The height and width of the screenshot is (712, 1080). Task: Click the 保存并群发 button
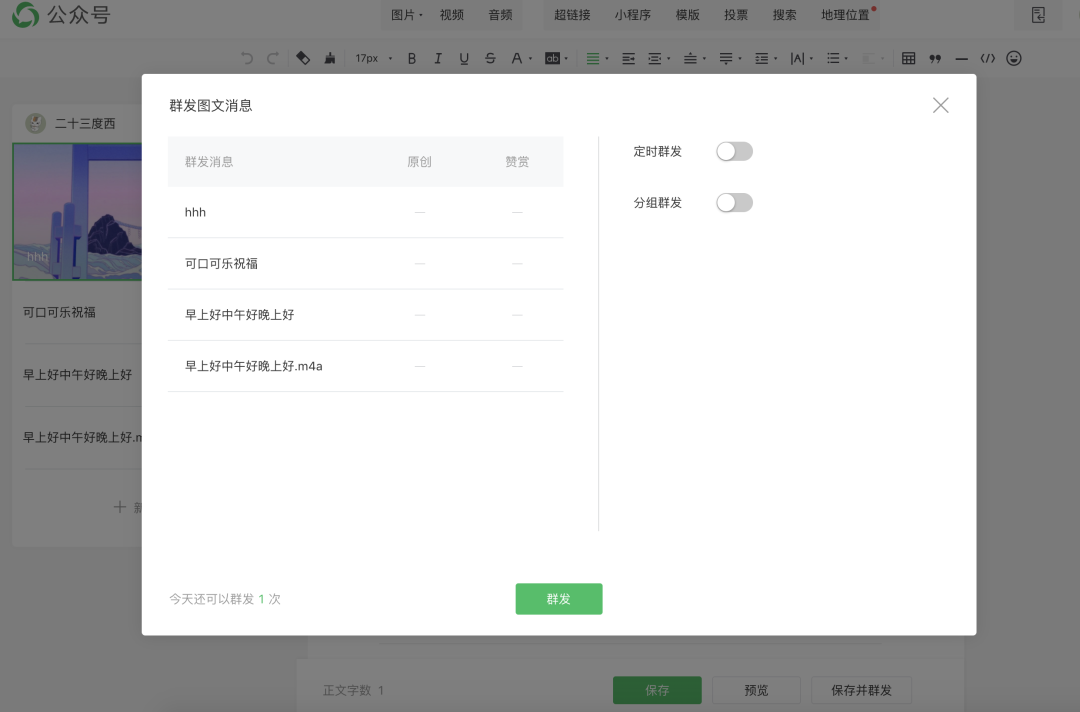click(x=862, y=690)
